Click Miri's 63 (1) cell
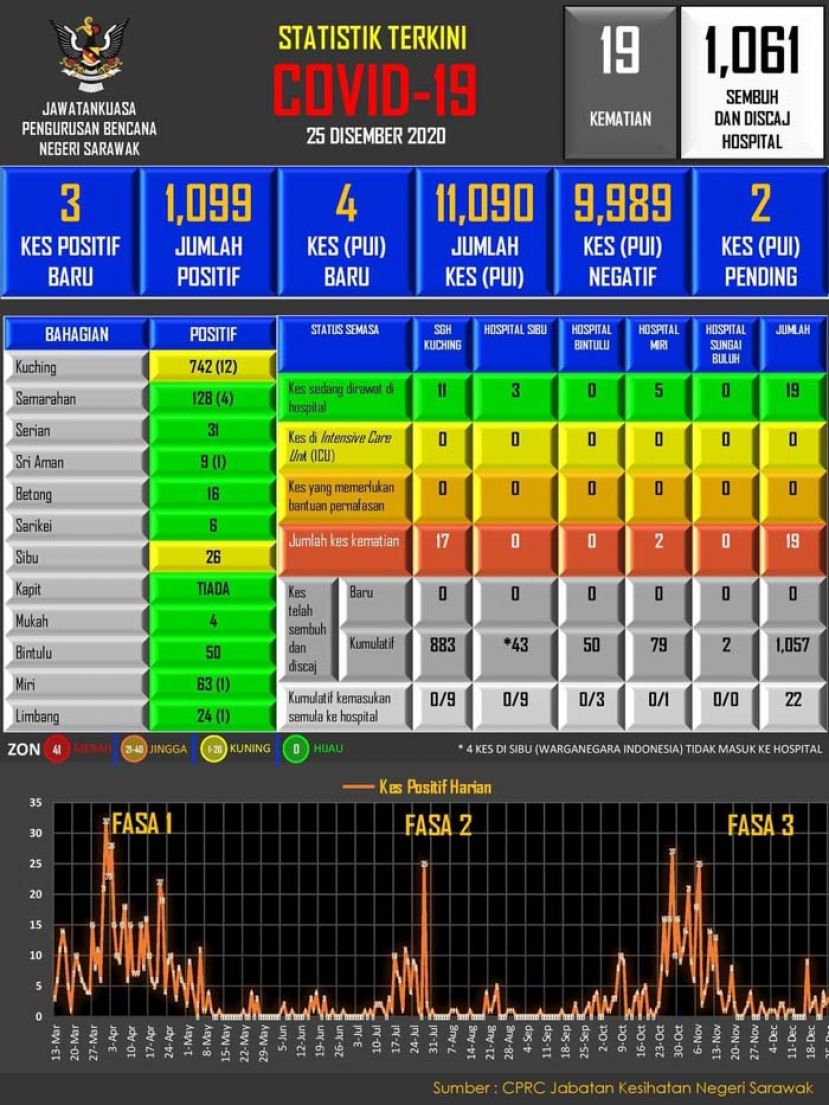This screenshot has height=1105, width=829. [x=213, y=684]
